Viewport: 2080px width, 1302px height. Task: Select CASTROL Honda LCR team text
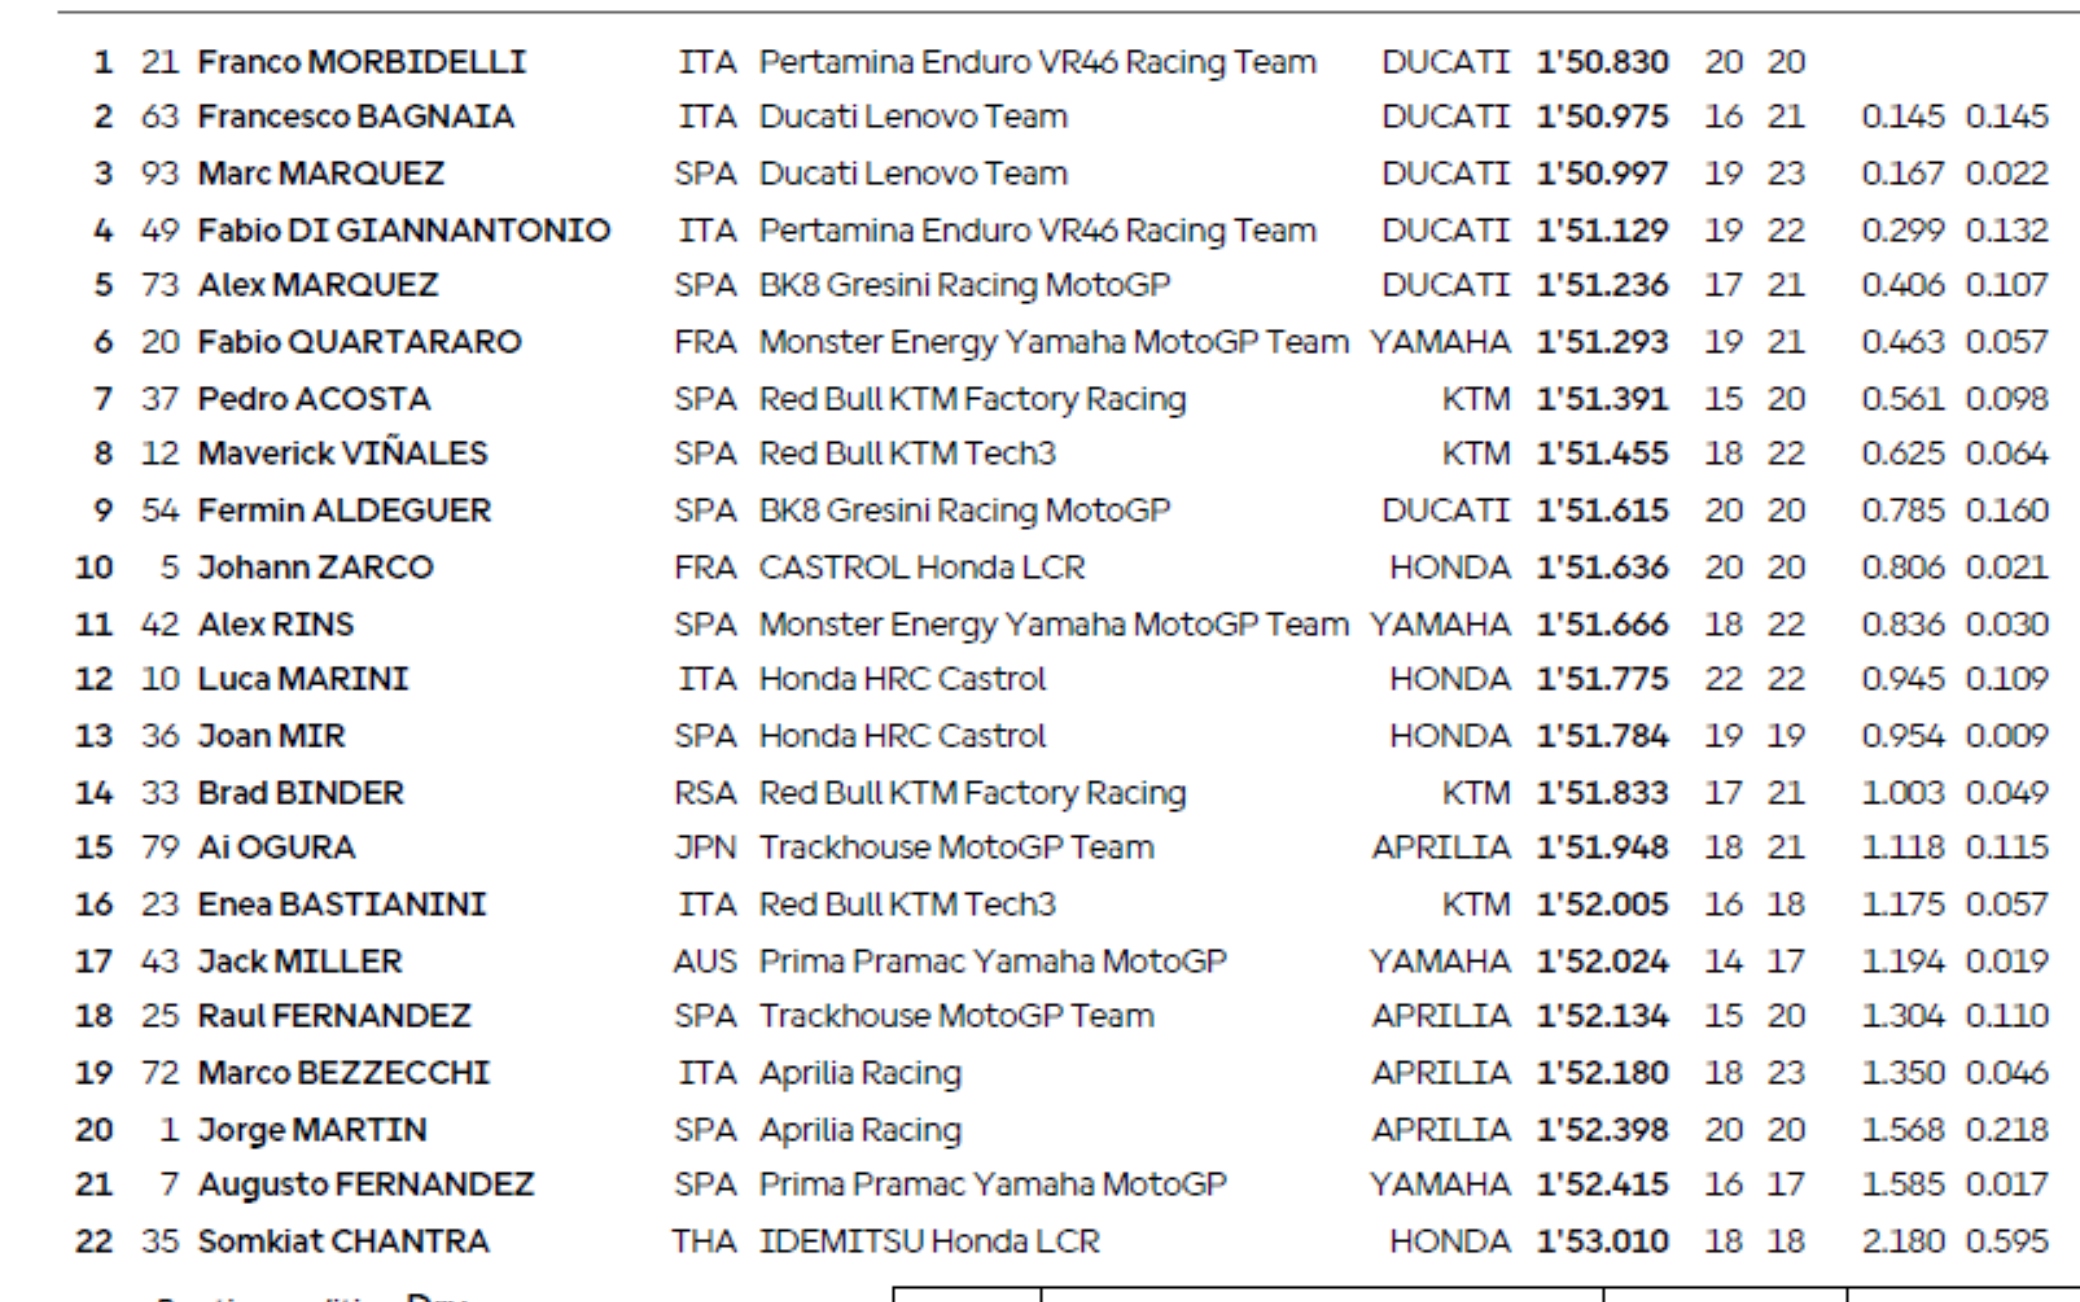921,568
